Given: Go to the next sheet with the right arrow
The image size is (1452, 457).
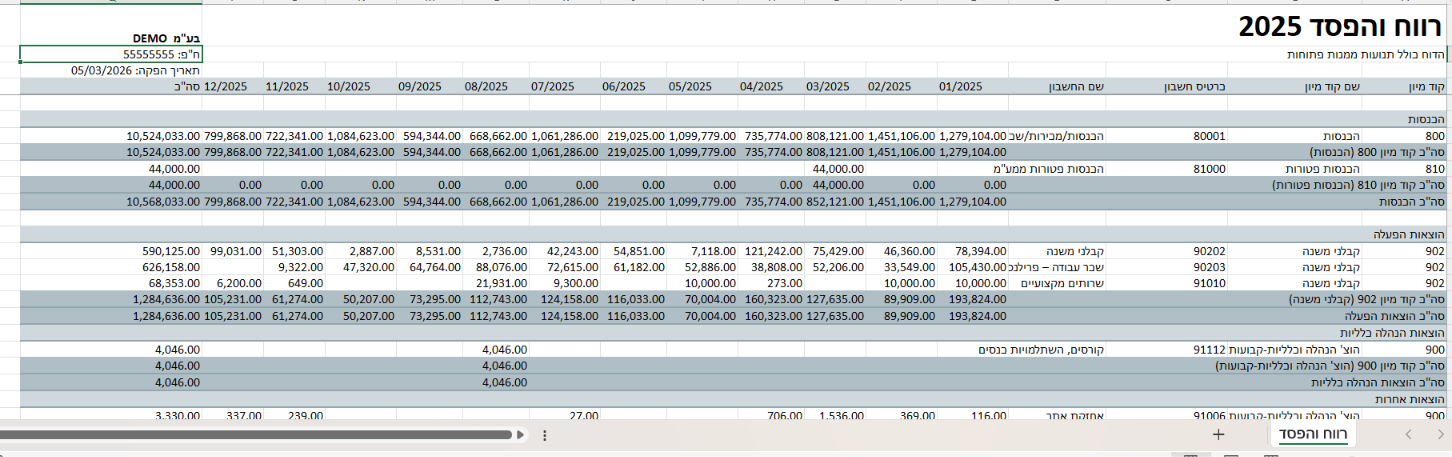Looking at the screenshot, I should pos(1438,435).
